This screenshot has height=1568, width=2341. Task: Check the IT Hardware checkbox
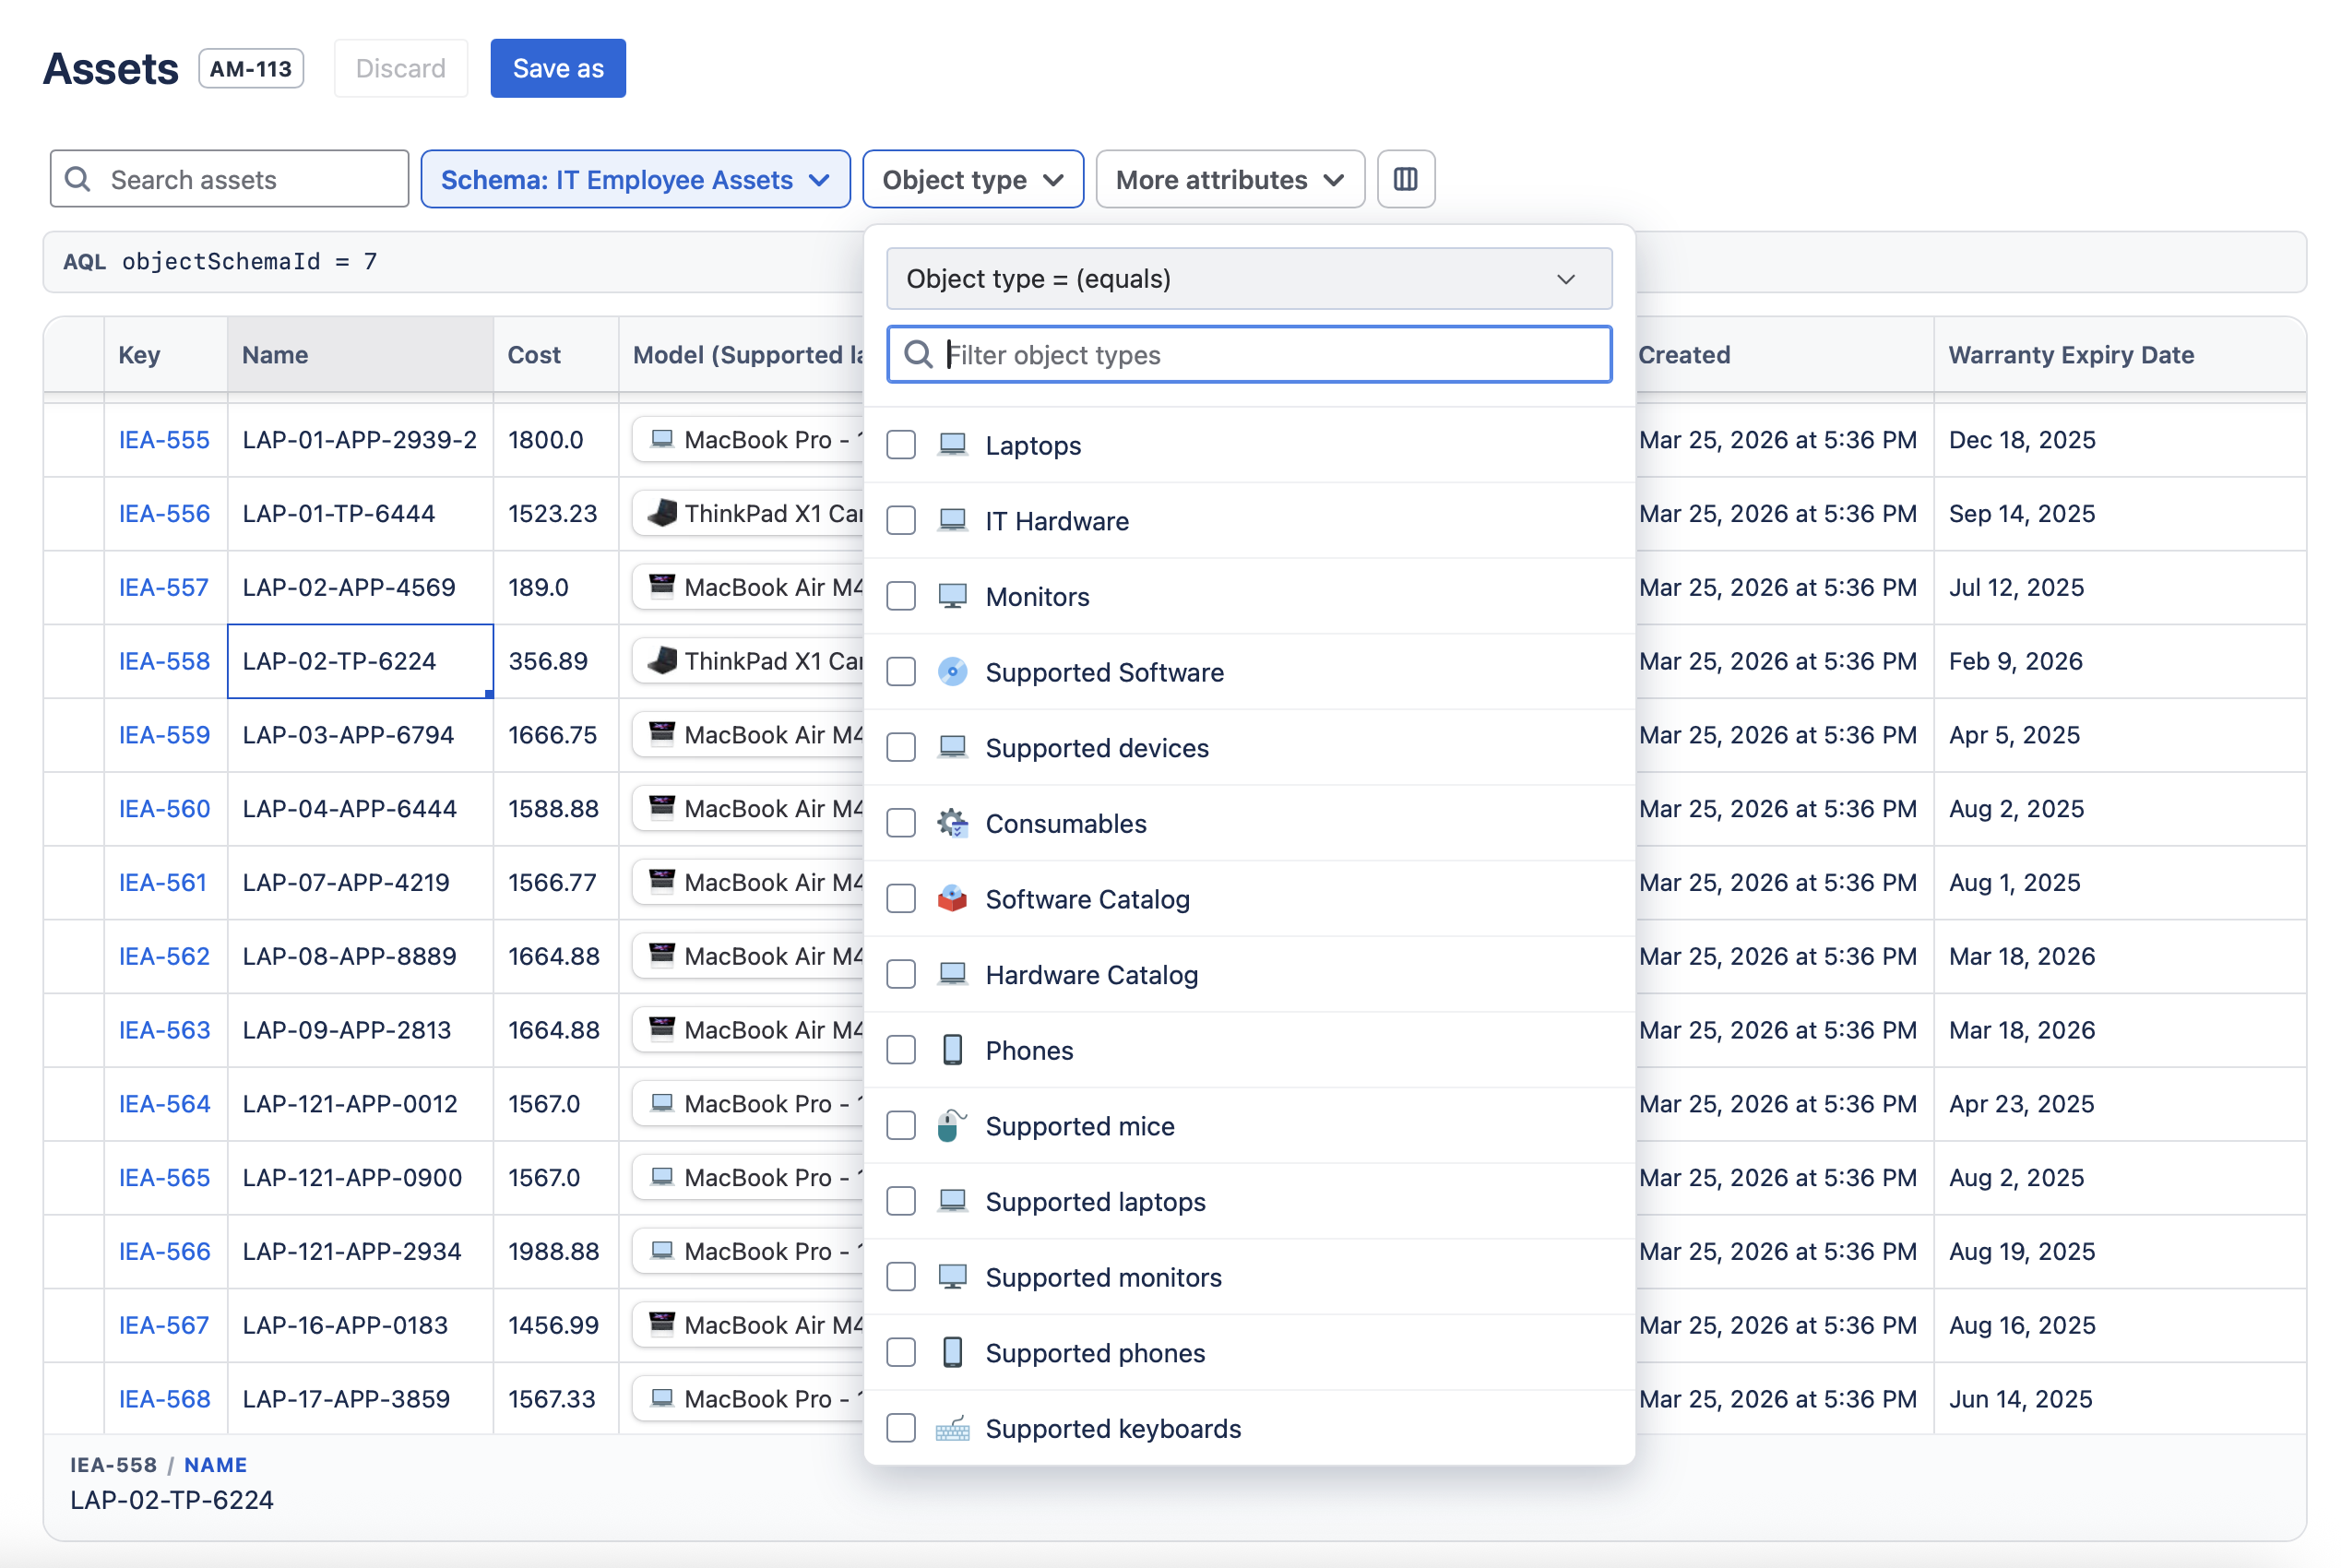coord(901,520)
